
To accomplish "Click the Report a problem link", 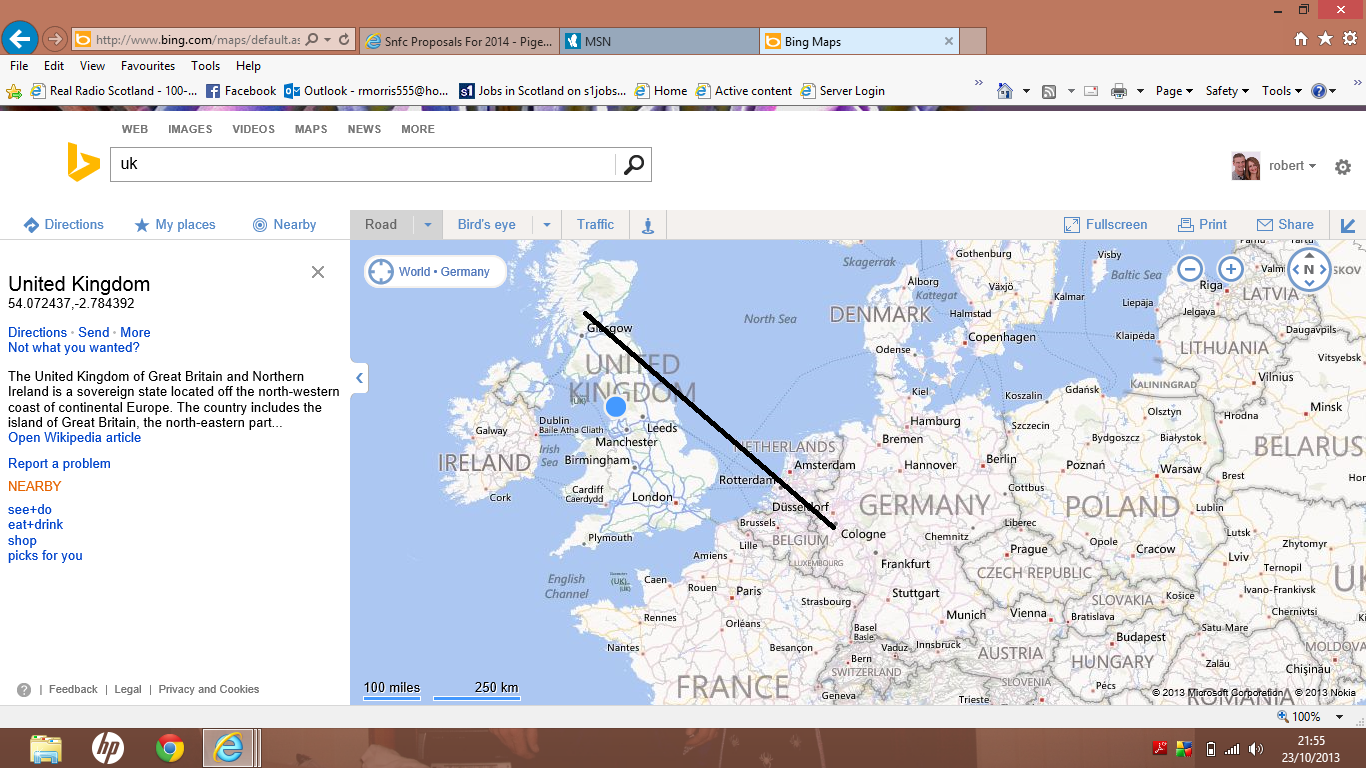I will [x=59, y=464].
